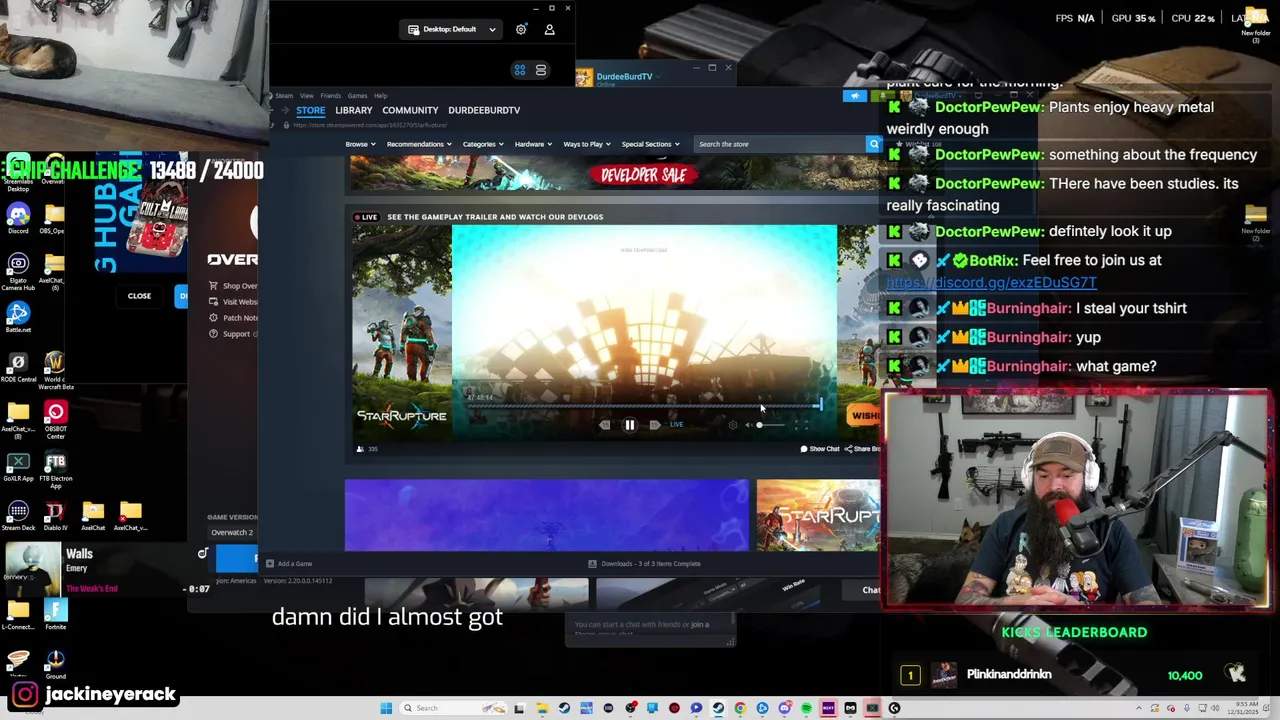The image size is (1280, 720).
Task: Open the Stream Deck desktop icon
Action: pyautogui.click(x=18, y=515)
